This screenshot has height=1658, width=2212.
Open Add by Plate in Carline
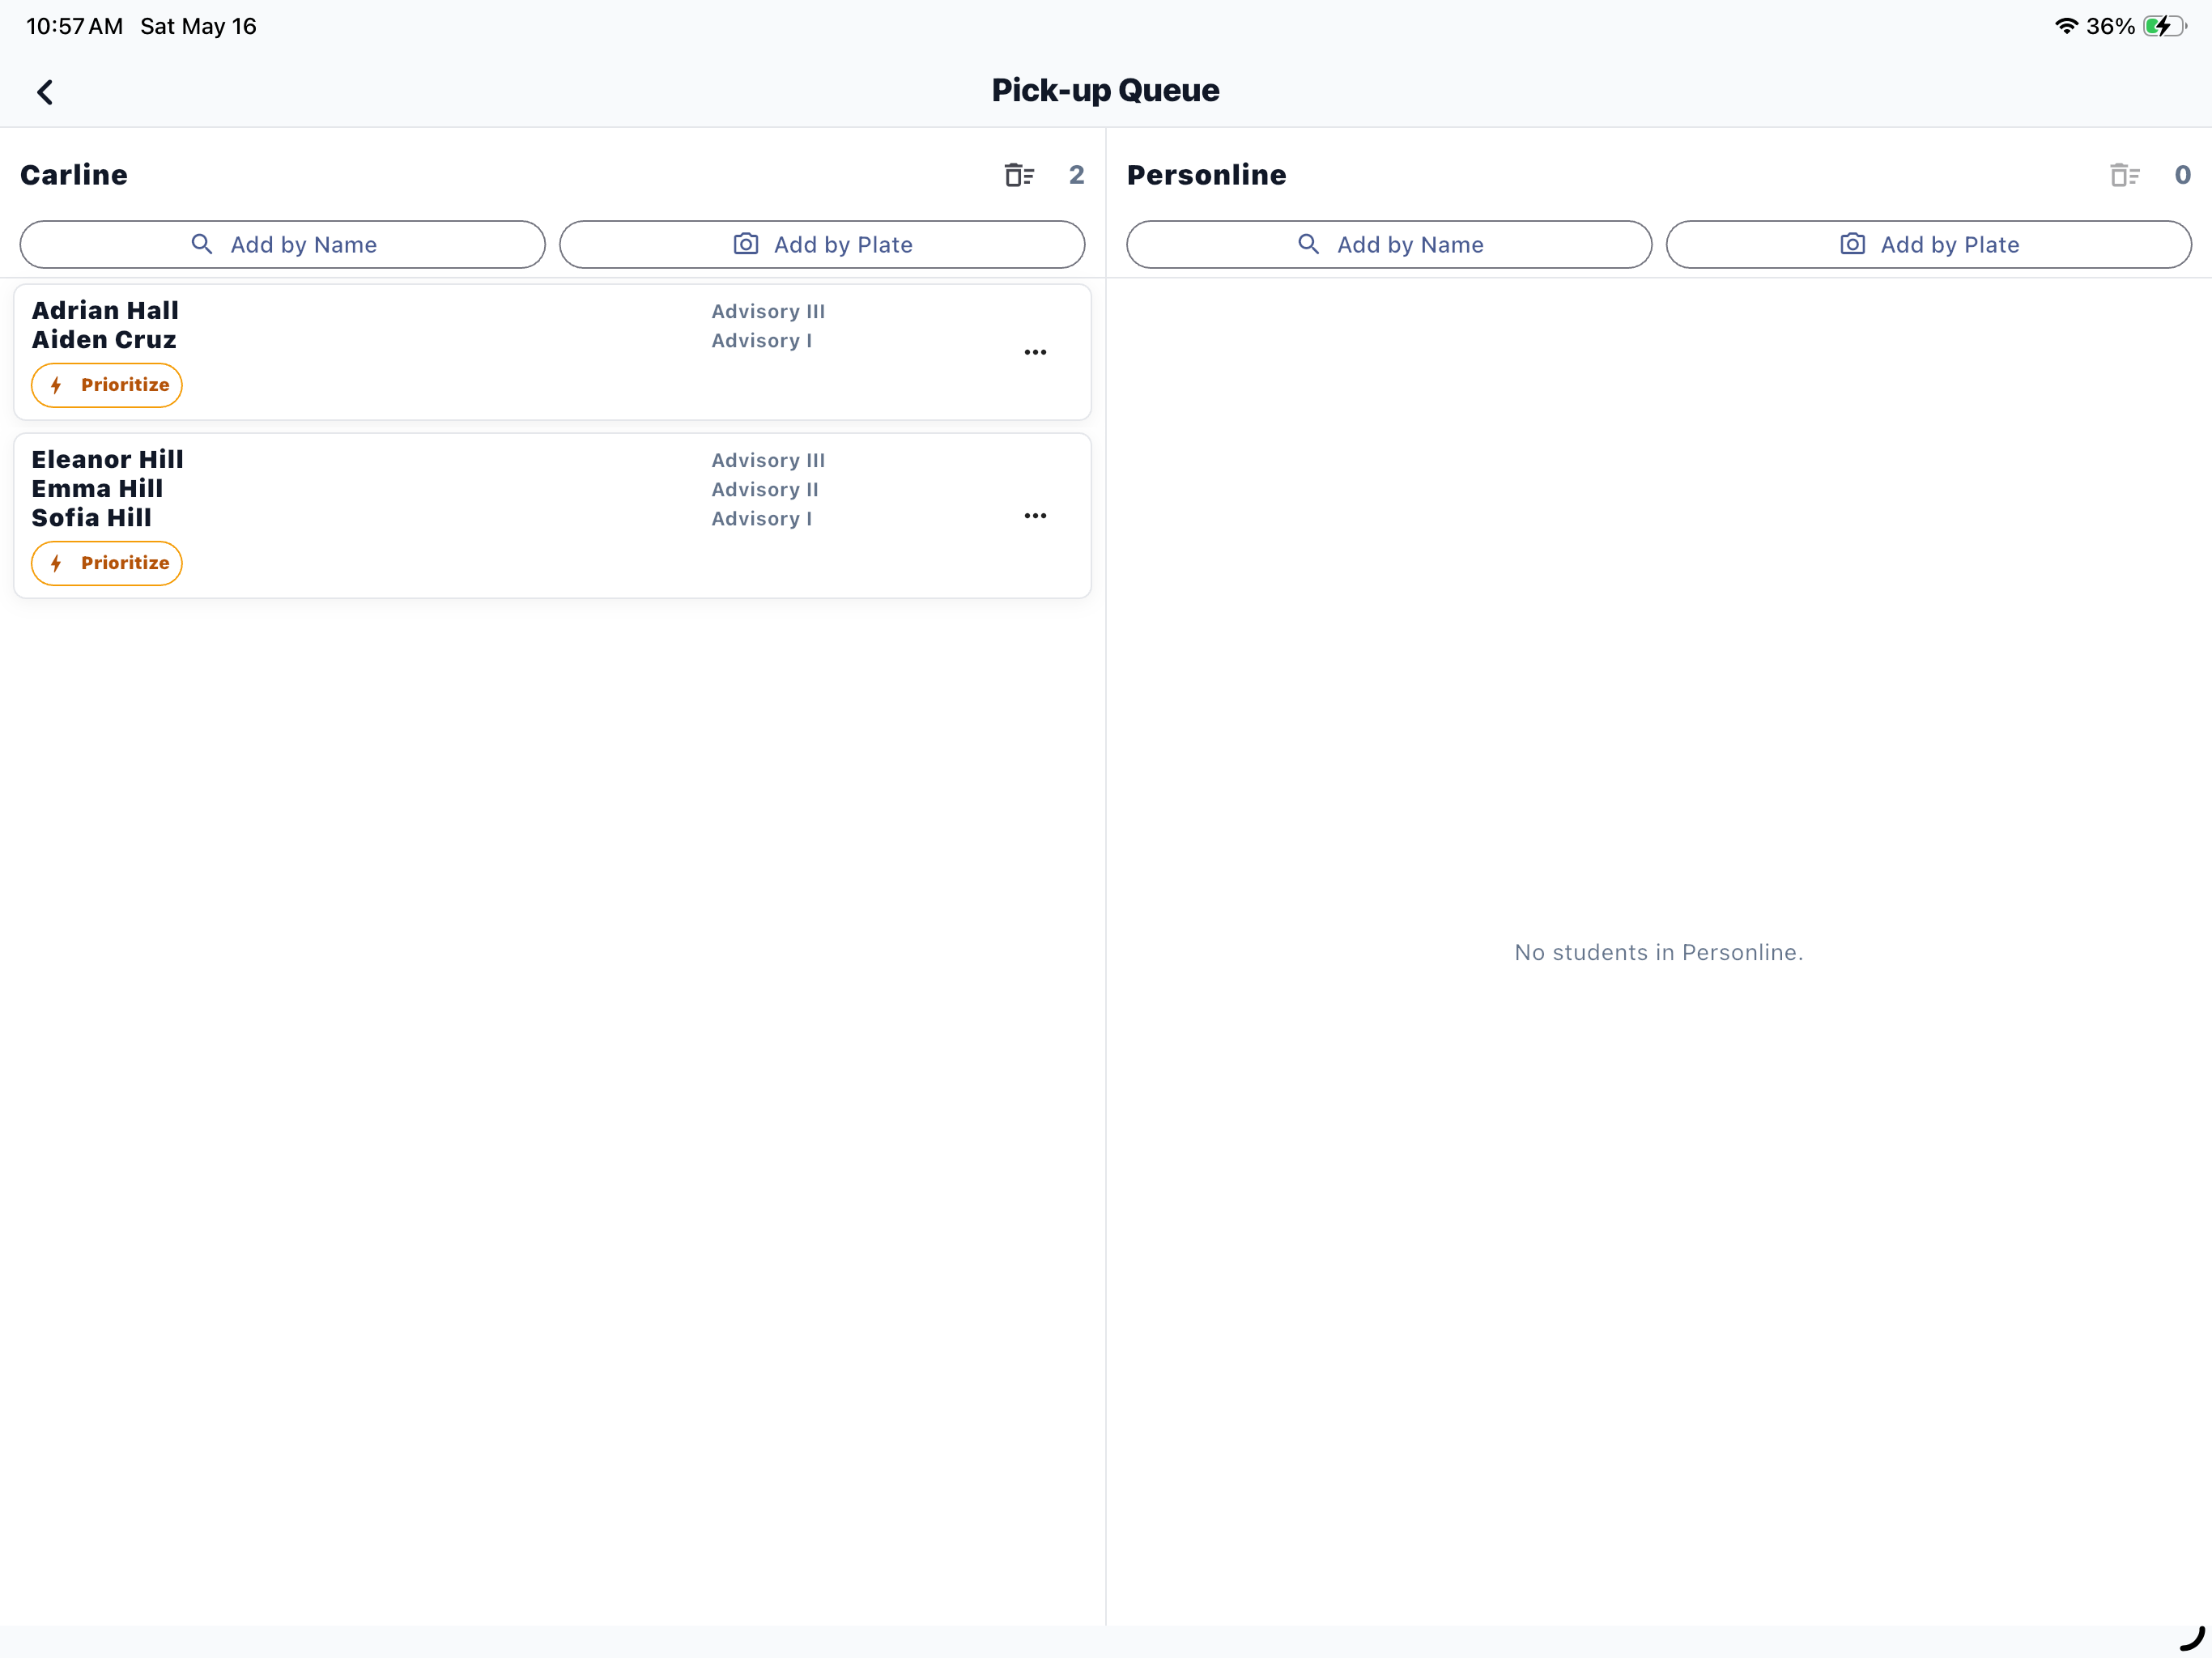(x=822, y=245)
